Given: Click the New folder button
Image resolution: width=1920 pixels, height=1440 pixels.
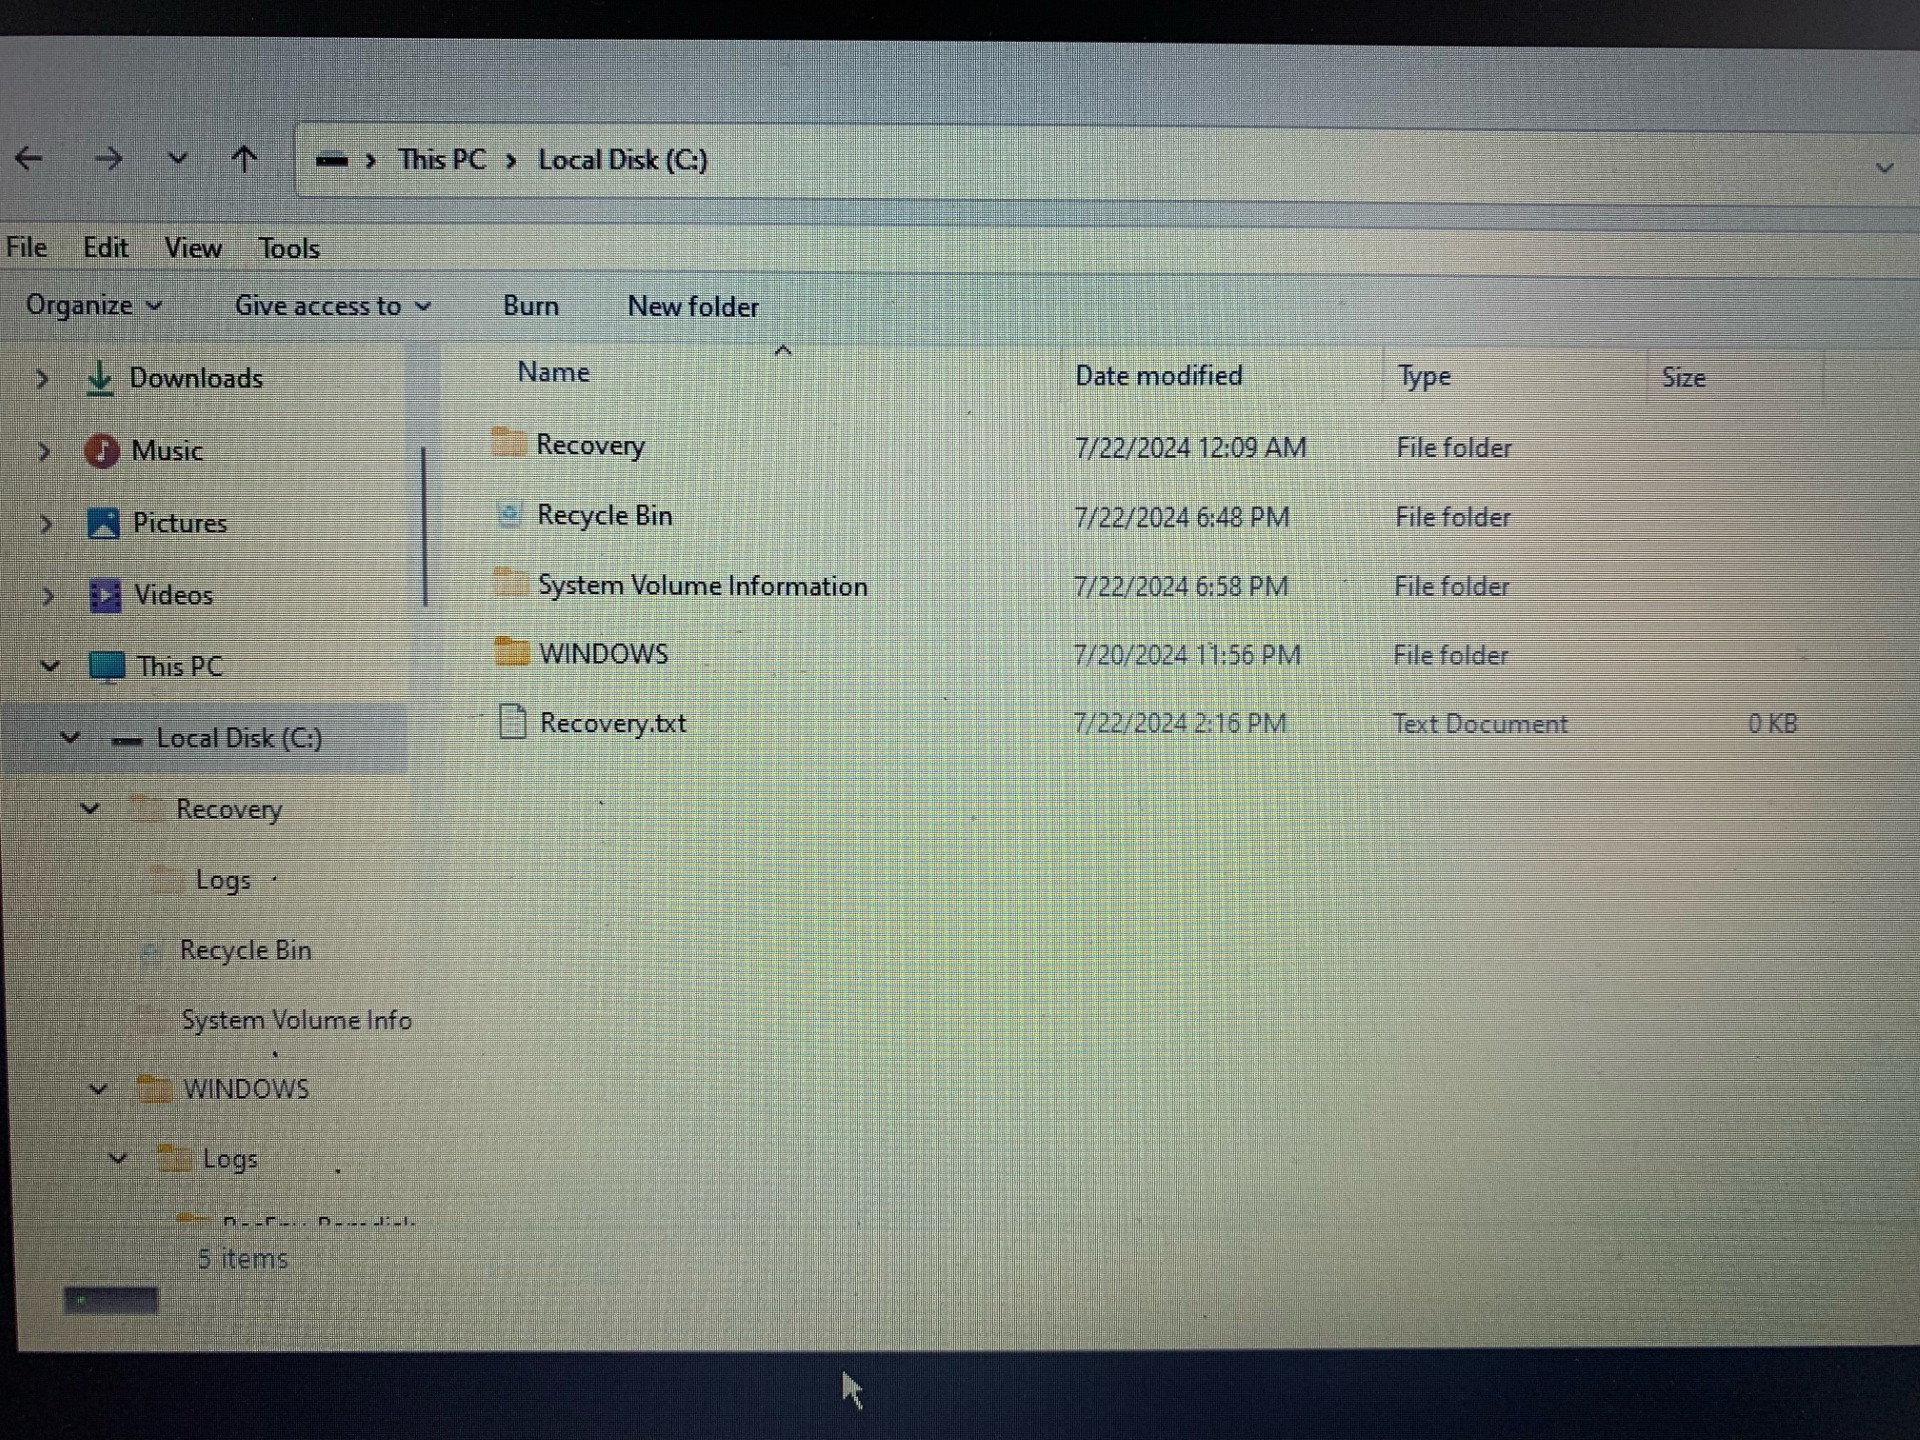Looking at the screenshot, I should pyautogui.click(x=693, y=307).
